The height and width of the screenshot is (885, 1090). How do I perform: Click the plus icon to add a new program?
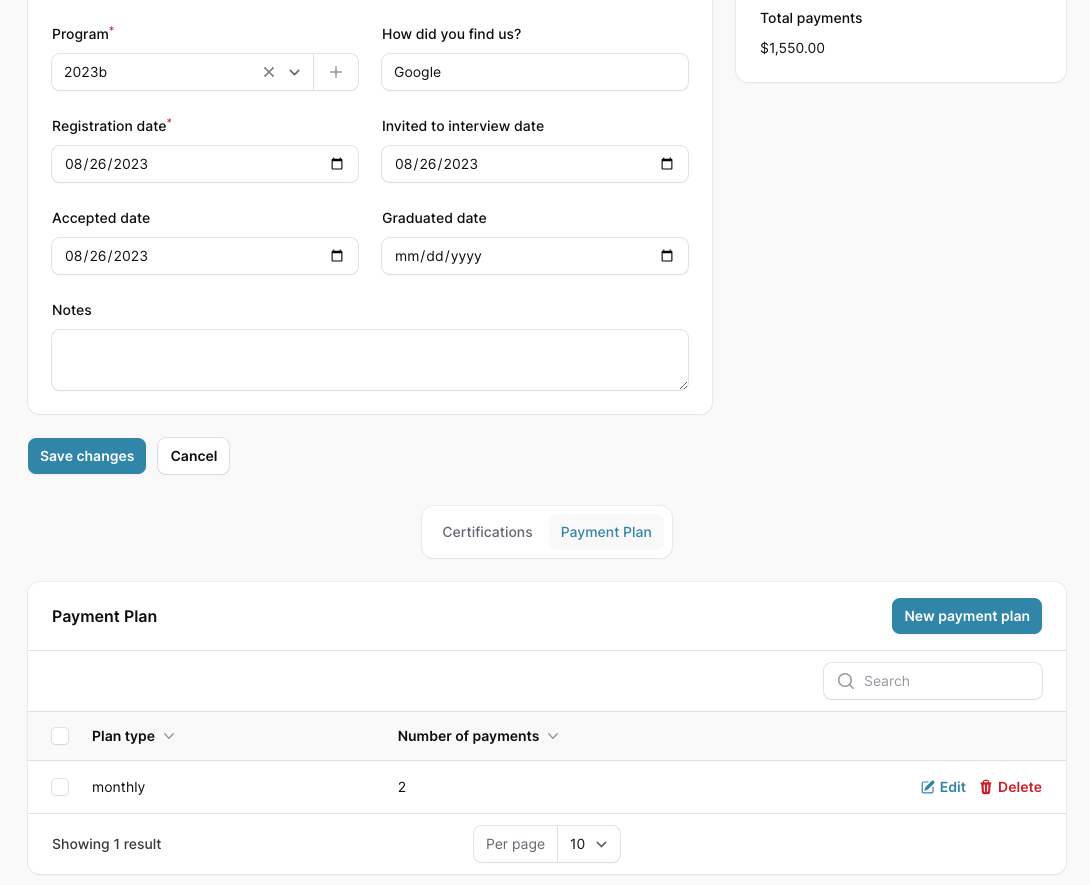(x=336, y=71)
